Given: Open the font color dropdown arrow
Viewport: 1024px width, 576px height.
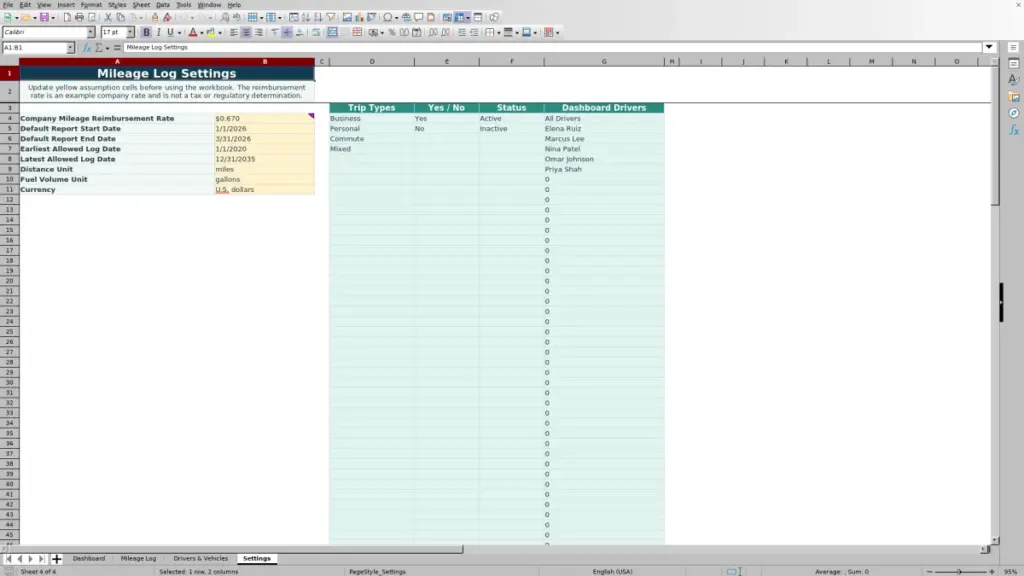Looking at the screenshot, I should click(x=202, y=33).
